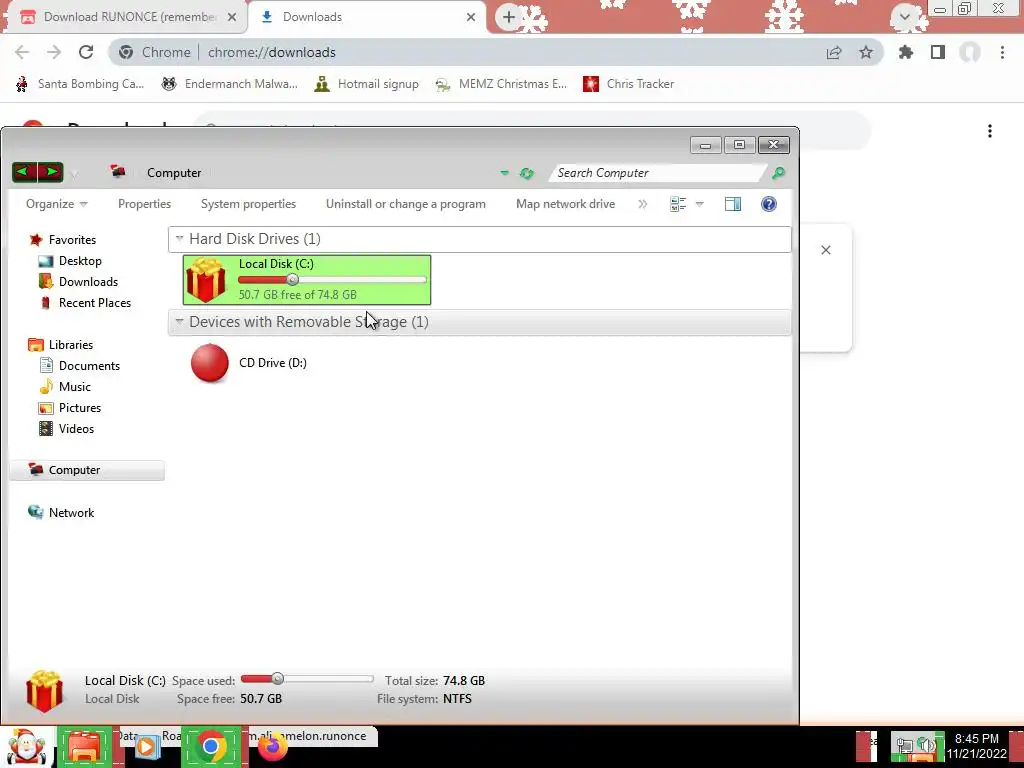
Task: Go back with Explorer green back arrow
Action: tap(24, 172)
